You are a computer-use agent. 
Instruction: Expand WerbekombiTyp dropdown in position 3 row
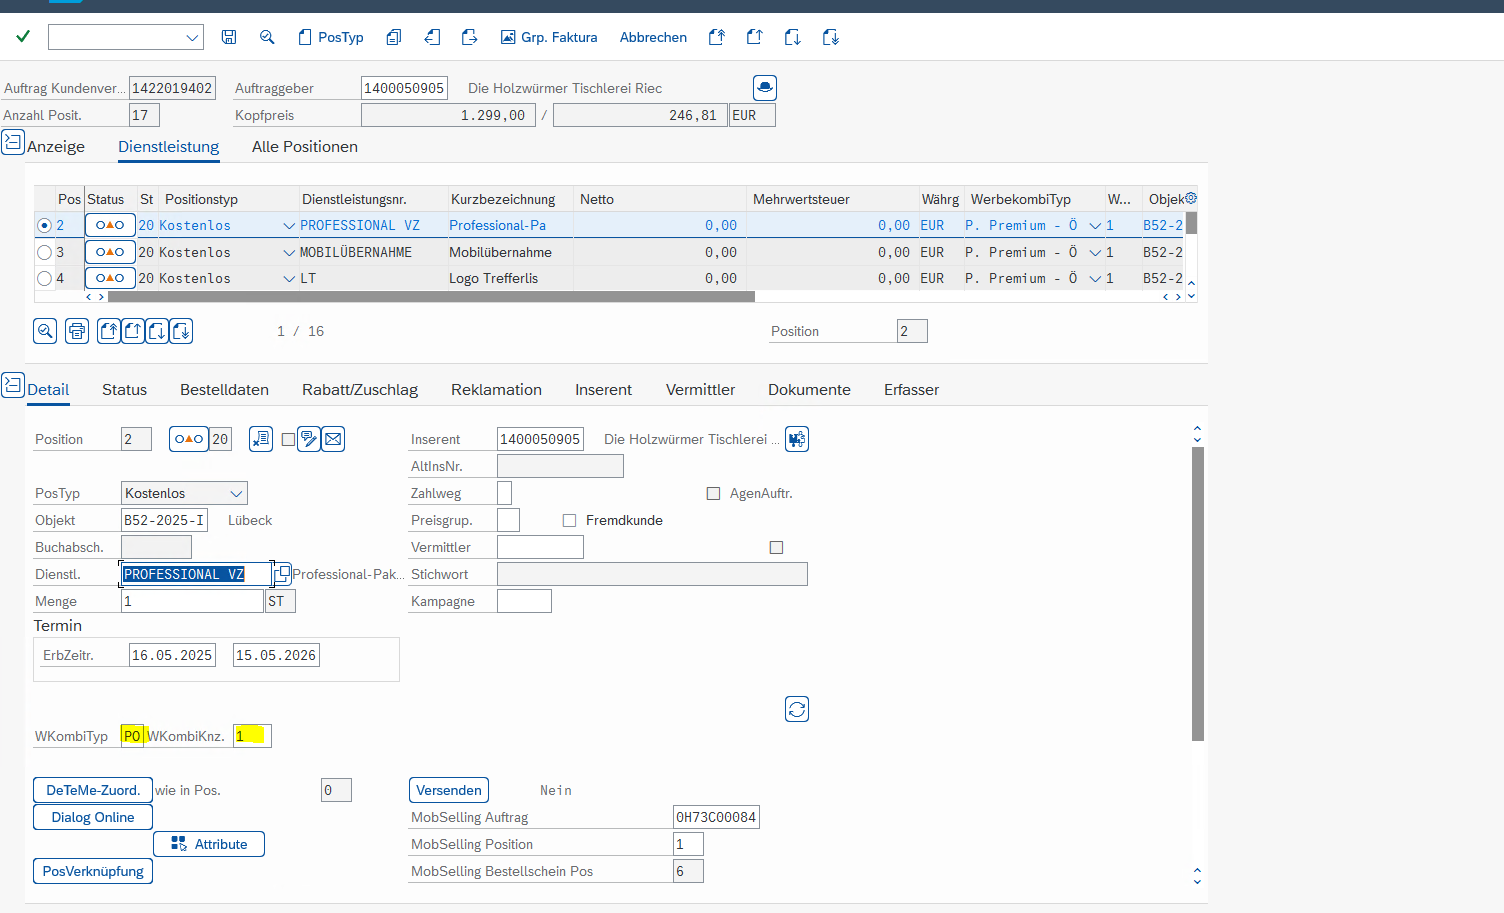[x=1095, y=252]
